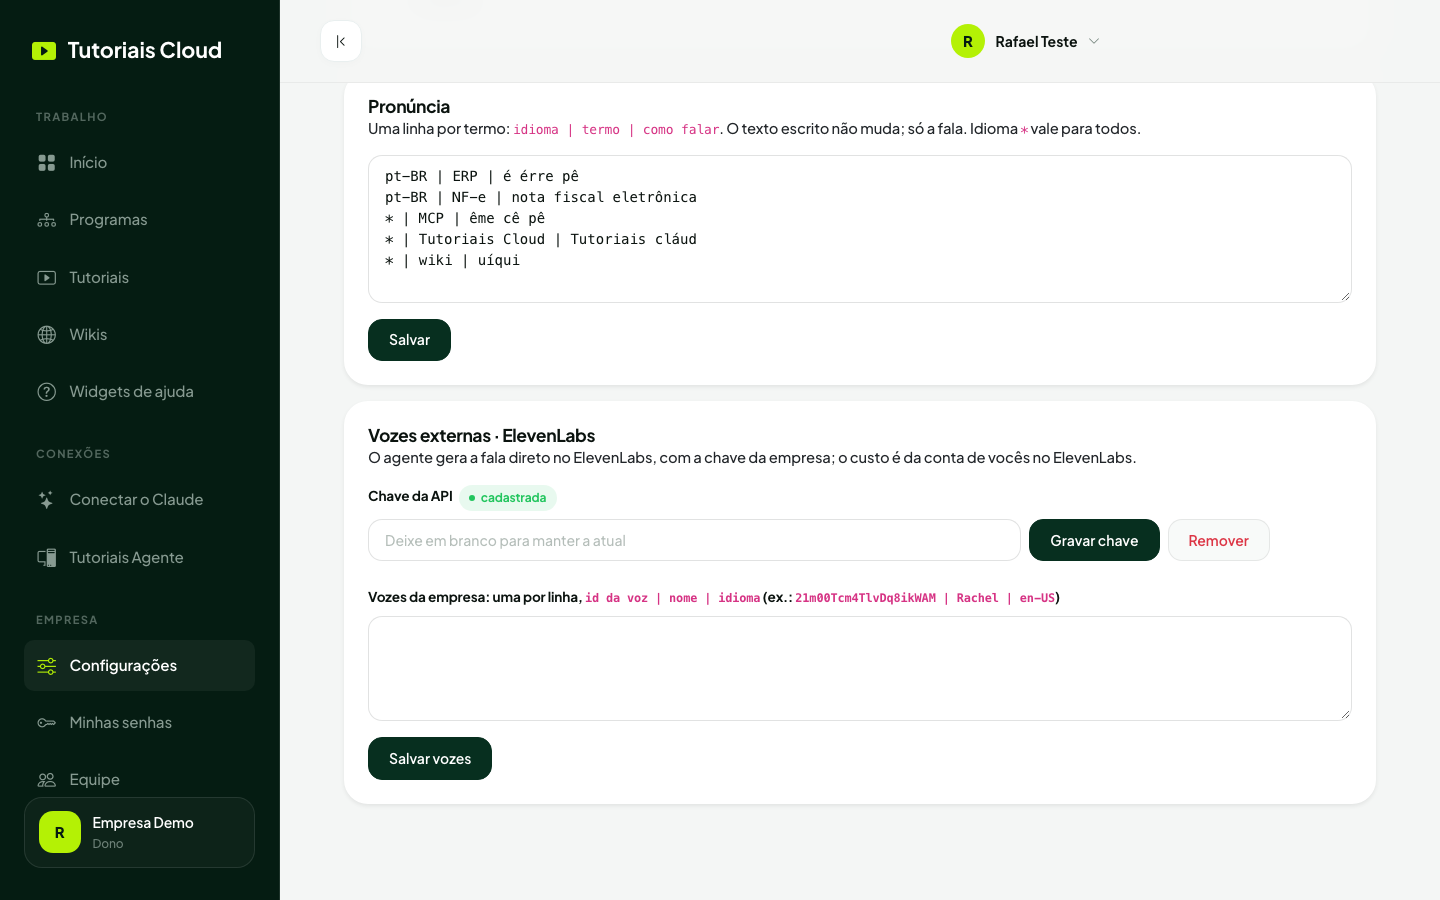
Task: Click the Tutoriais play icon
Action: click(x=47, y=278)
